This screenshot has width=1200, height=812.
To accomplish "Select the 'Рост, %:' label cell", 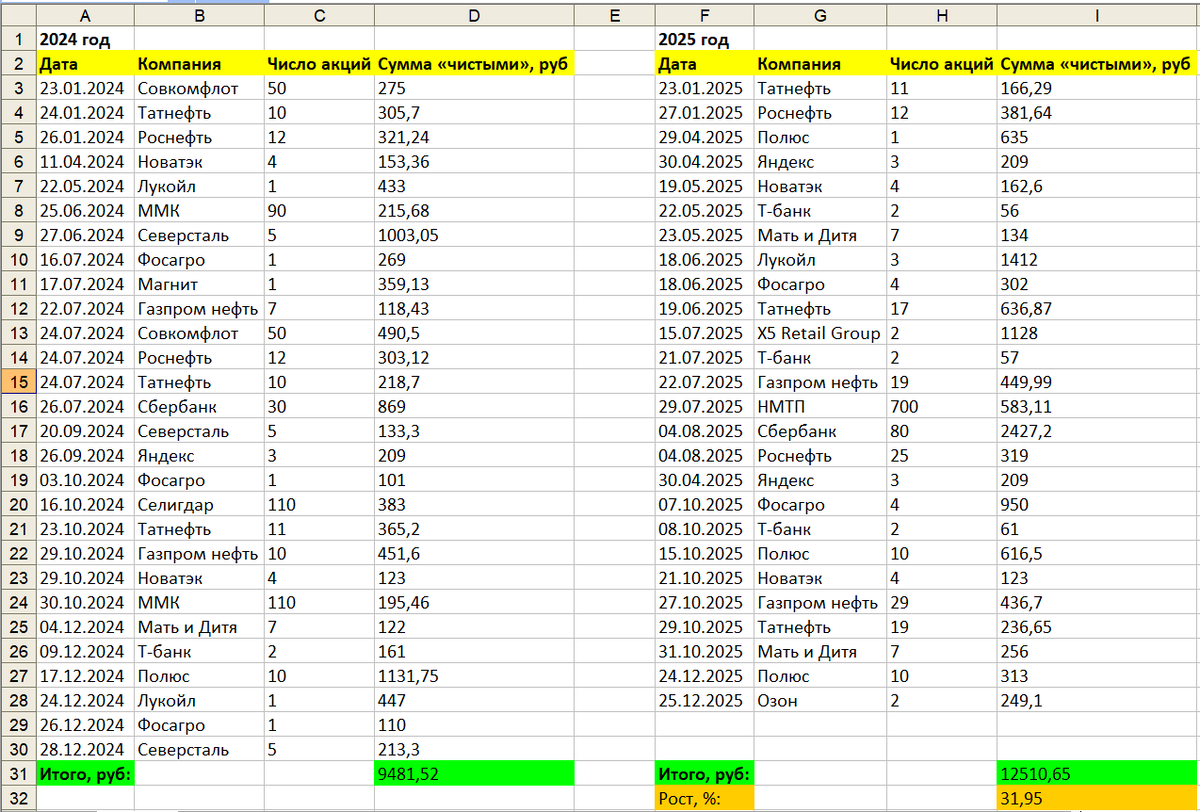I will pos(704,798).
